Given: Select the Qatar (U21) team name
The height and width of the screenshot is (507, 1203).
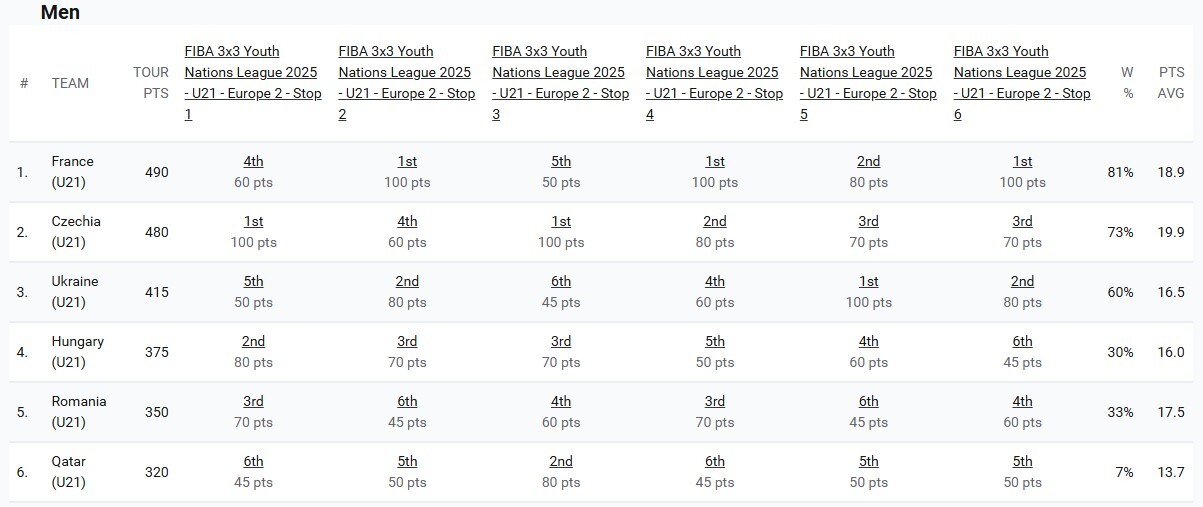Looking at the screenshot, I should pos(69,472).
